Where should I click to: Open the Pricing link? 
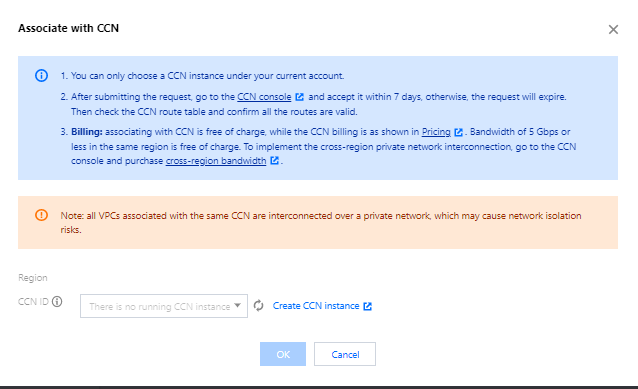click(x=436, y=132)
